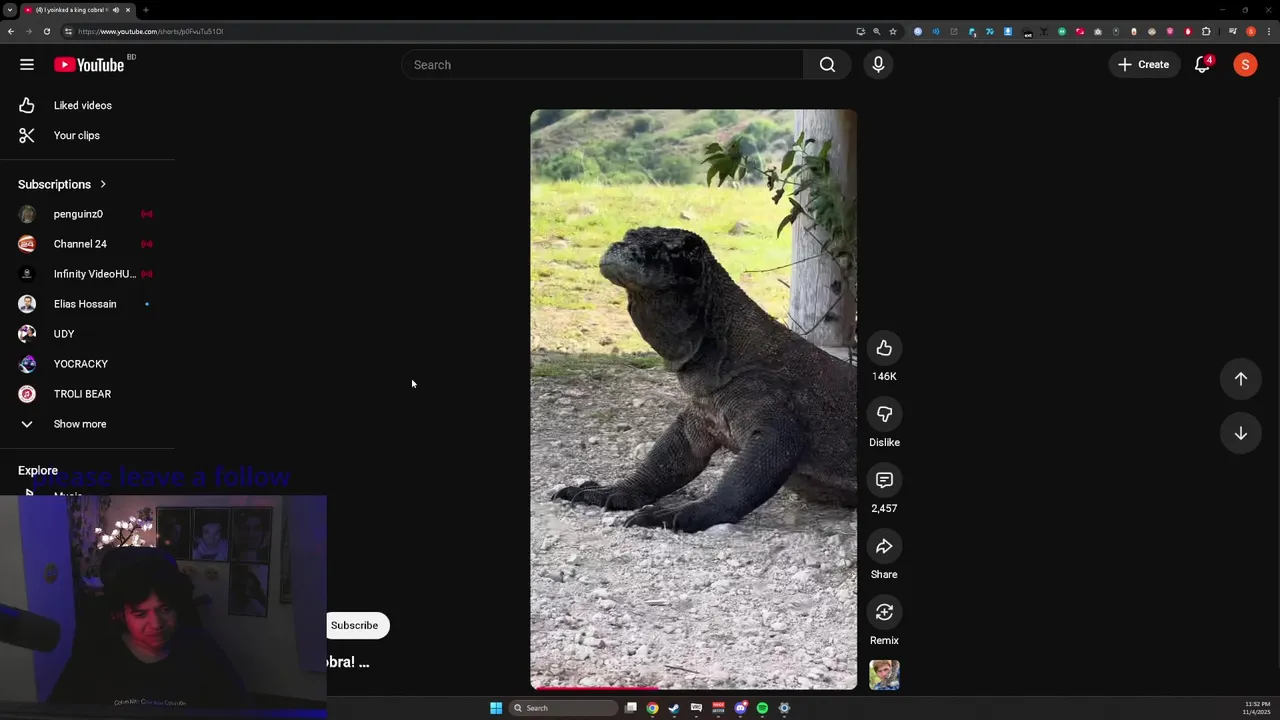Viewport: 1280px width, 720px height.
Task: Click the search magnifier button
Action: click(827, 65)
